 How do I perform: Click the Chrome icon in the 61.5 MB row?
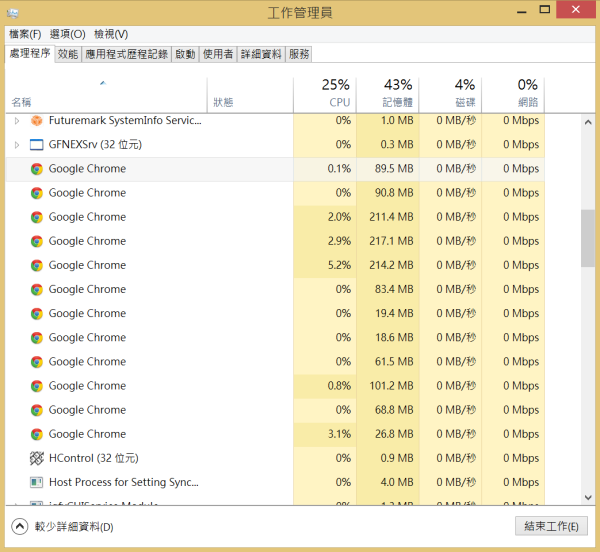point(37,362)
